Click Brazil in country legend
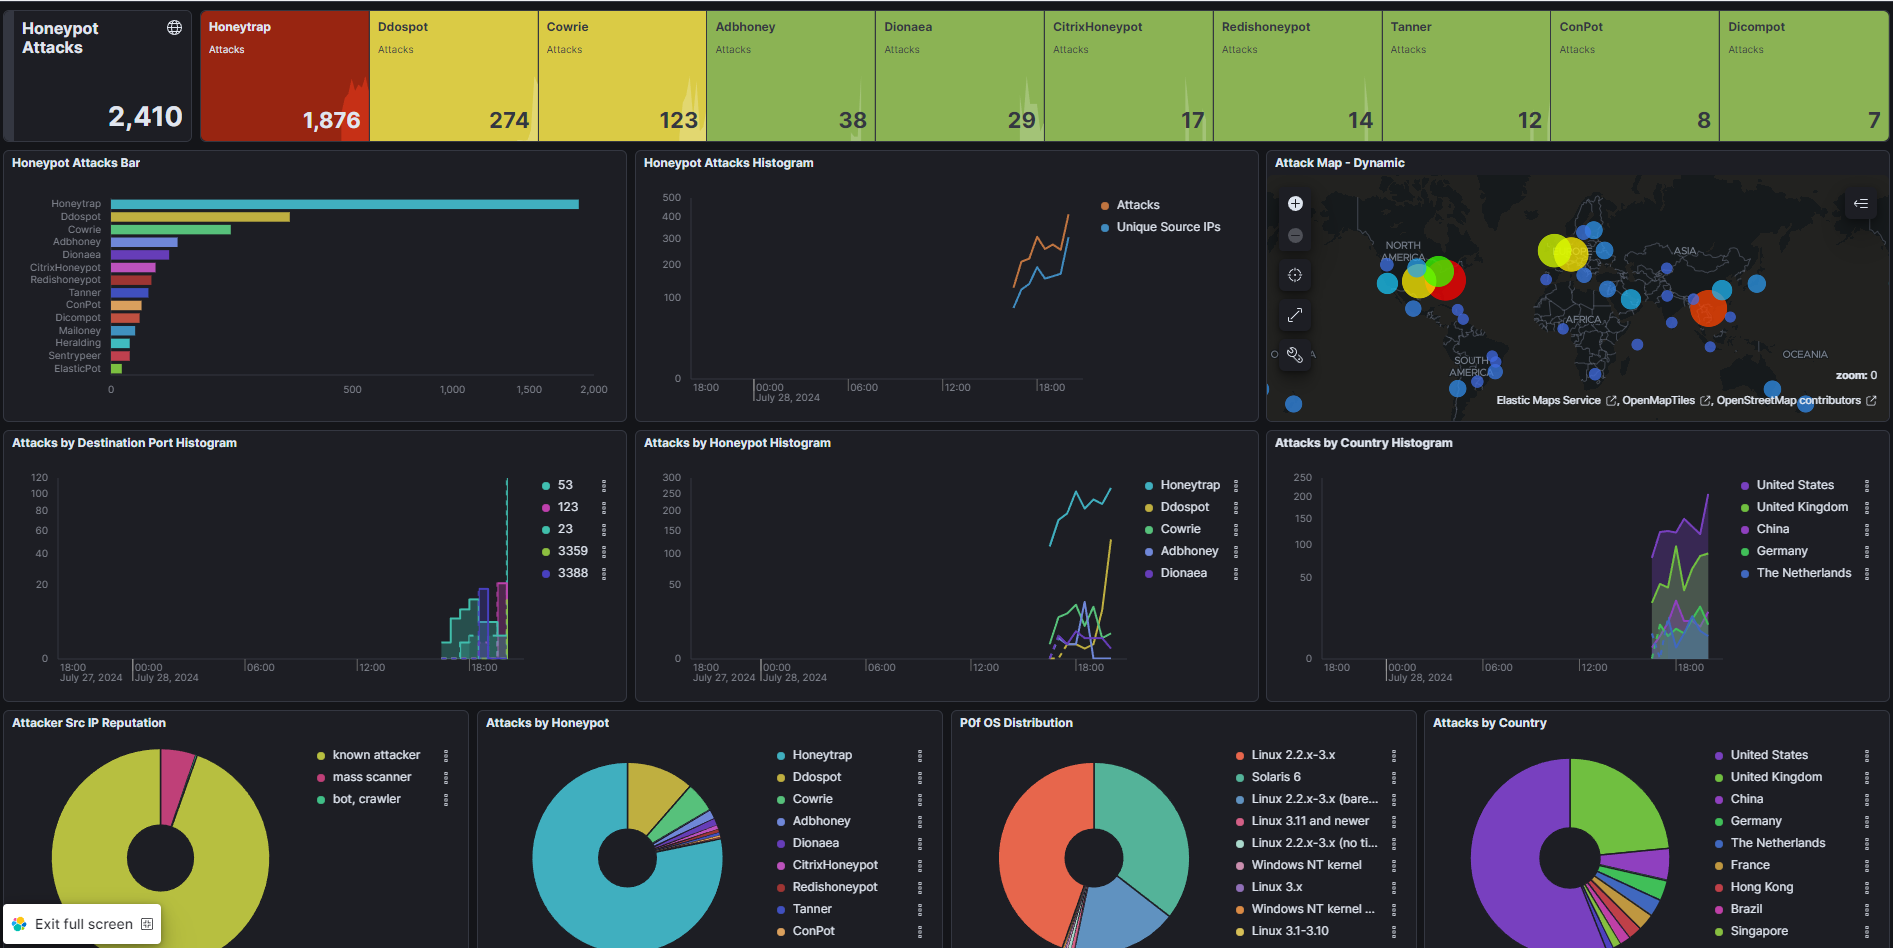 [x=1746, y=909]
